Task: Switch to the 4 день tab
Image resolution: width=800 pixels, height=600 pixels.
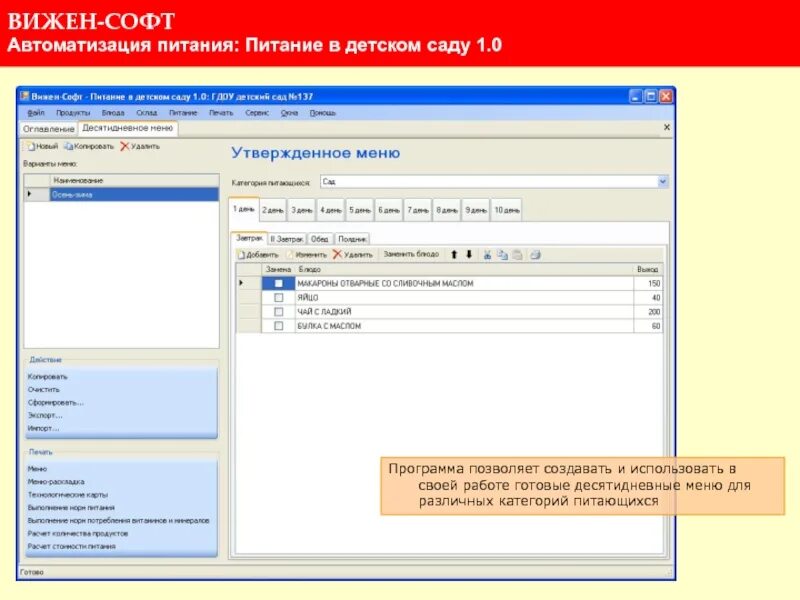Action: [x=331, y=210]
